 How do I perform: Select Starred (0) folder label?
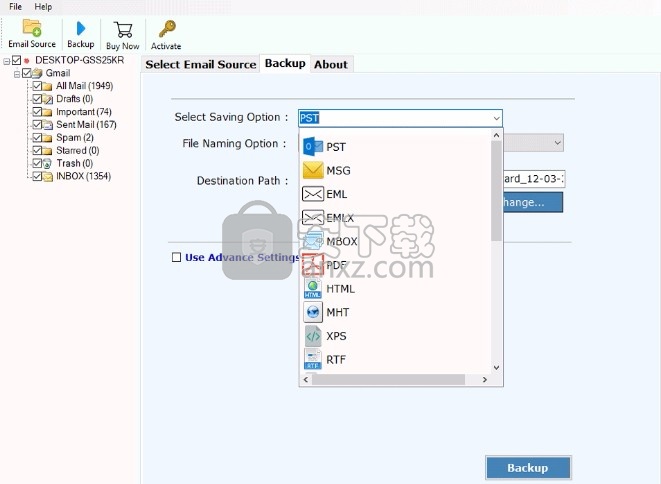(78, 151)
